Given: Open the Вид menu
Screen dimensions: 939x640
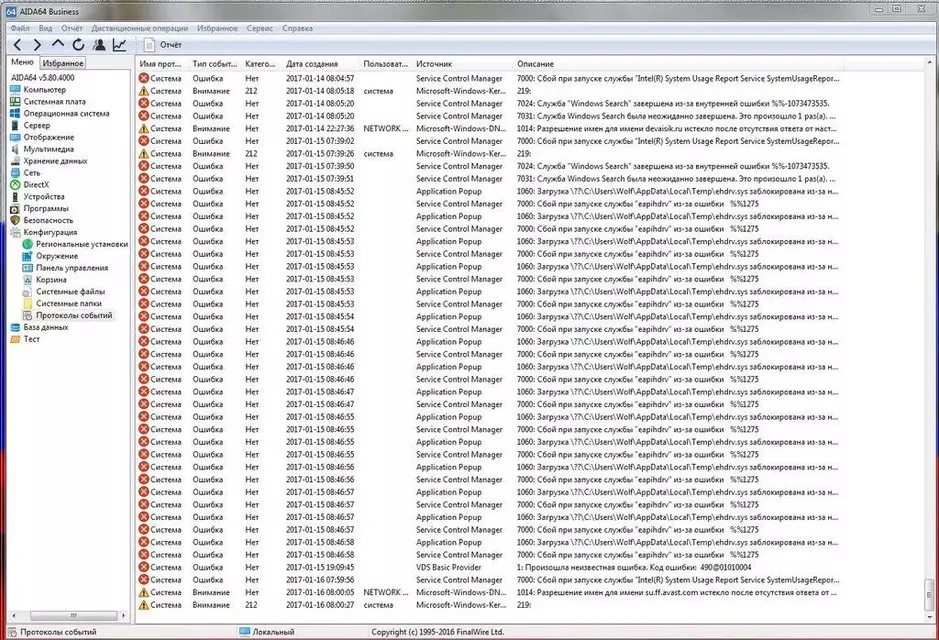Looking at the screenshot, I should point(46,28).
